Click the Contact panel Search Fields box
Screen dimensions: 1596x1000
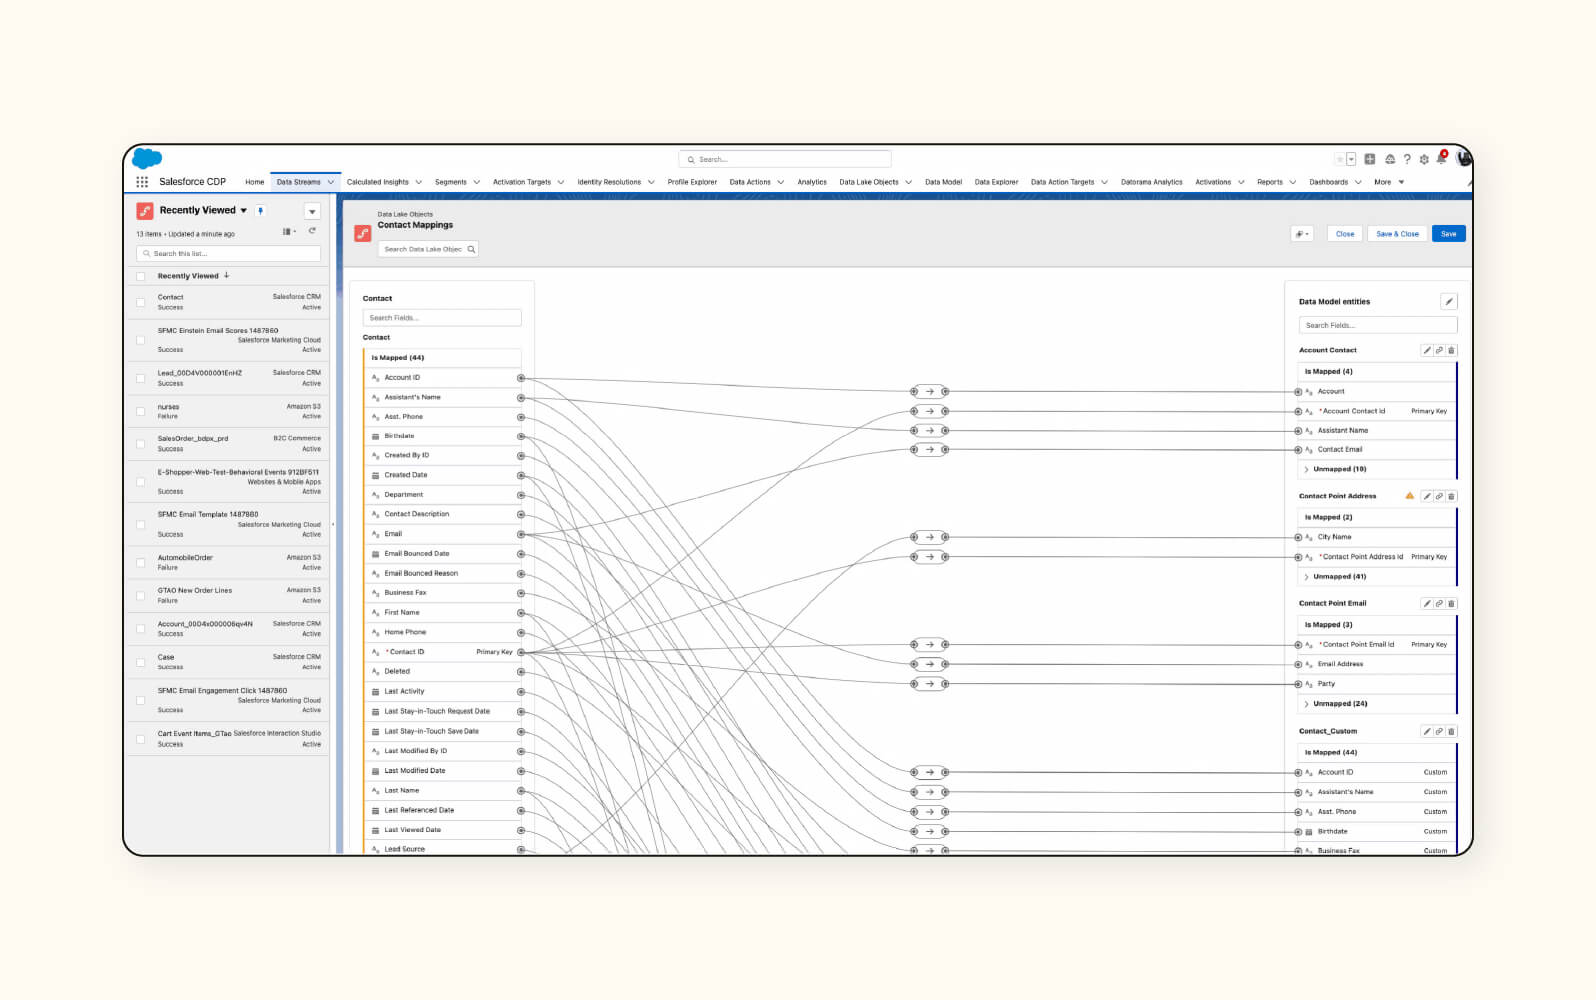point(442,318)
